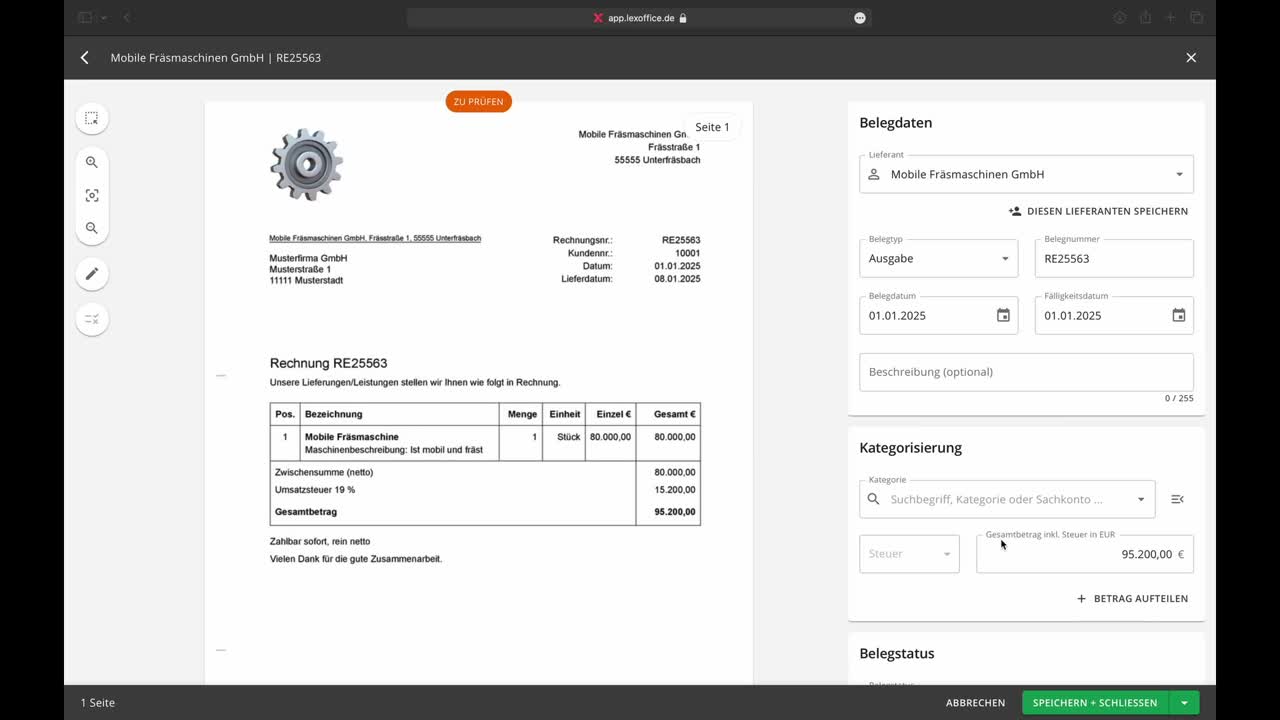The image size is (1280, 720).
Task: Click 'Mobile Fräsmaschine' item description
Action: click(x=352, y=437)
